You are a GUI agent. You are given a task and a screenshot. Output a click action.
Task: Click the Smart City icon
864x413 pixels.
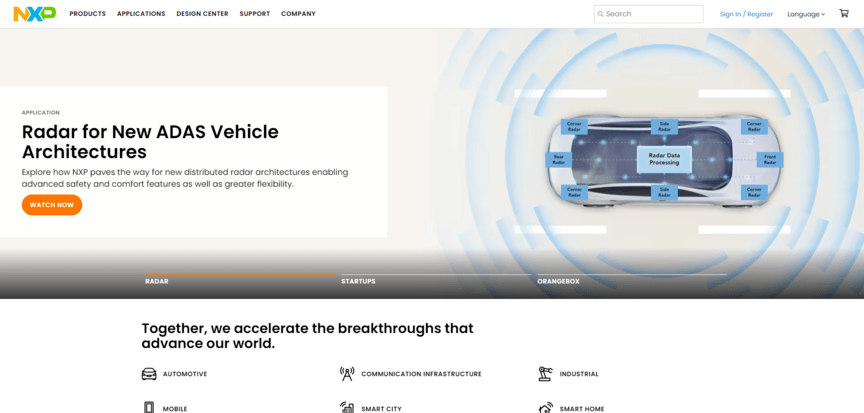pyautogui.click(x=347, y=407)
